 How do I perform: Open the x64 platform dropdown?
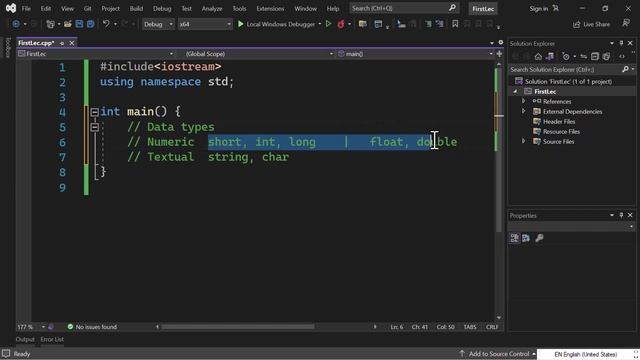pyautogui.click(x=205, y=24)
